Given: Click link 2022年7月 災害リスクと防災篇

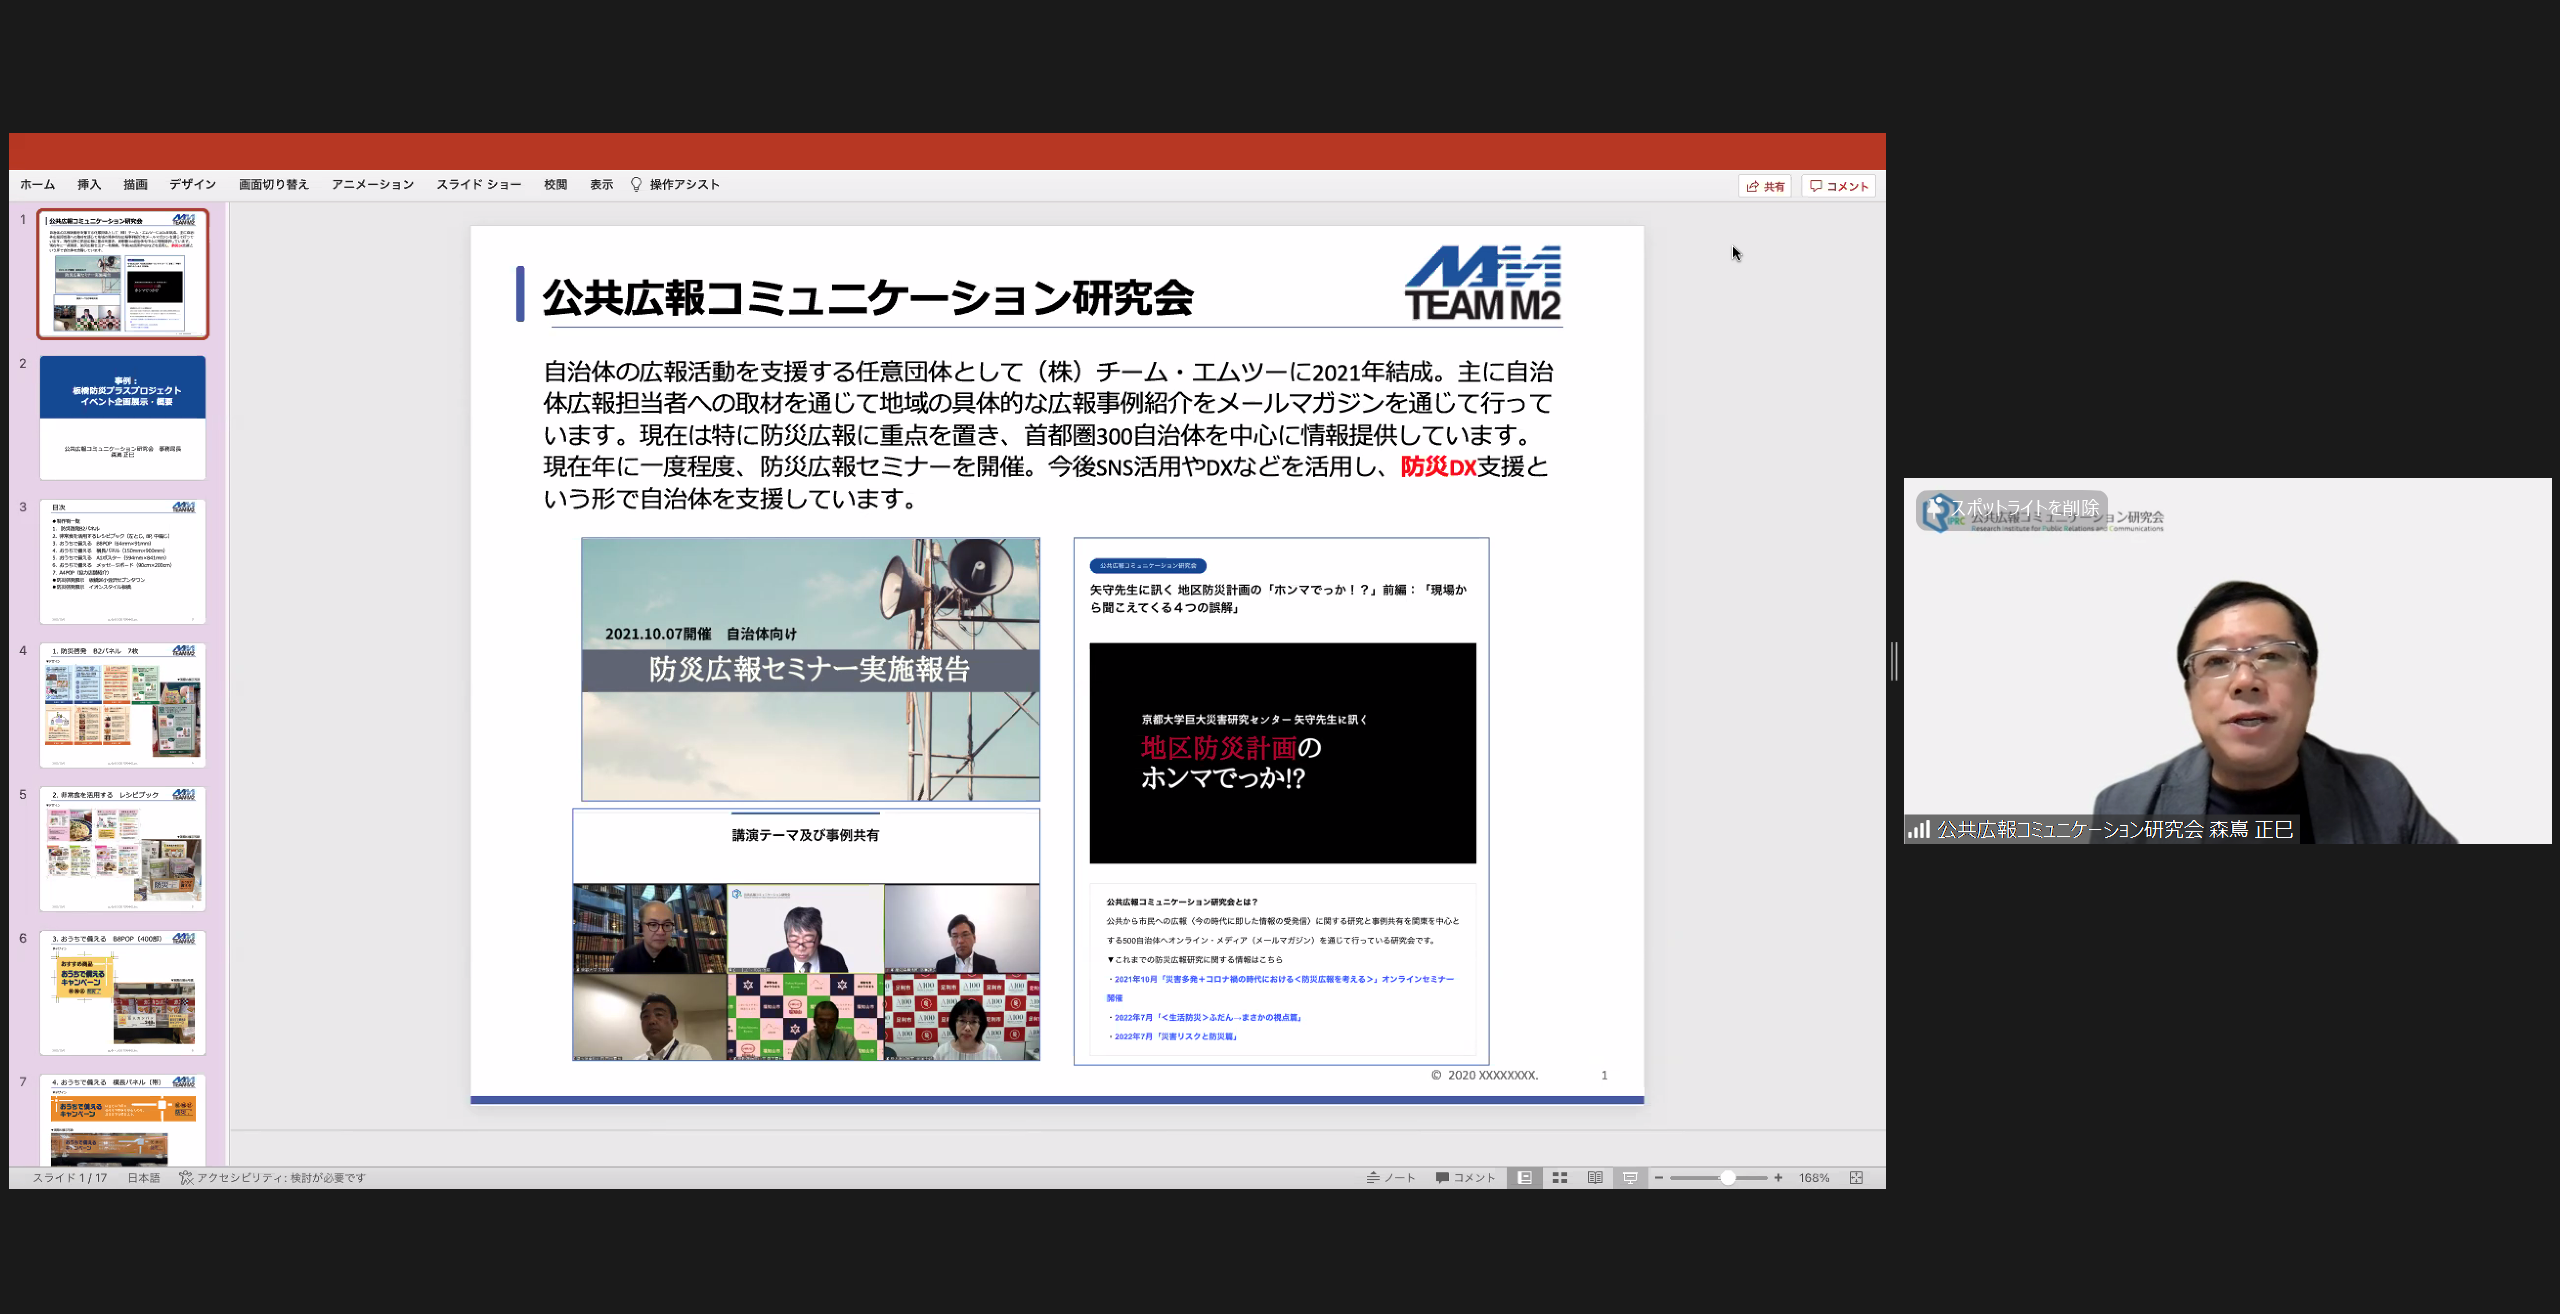Looking at the screenshot, I should click(1176, 1036).
